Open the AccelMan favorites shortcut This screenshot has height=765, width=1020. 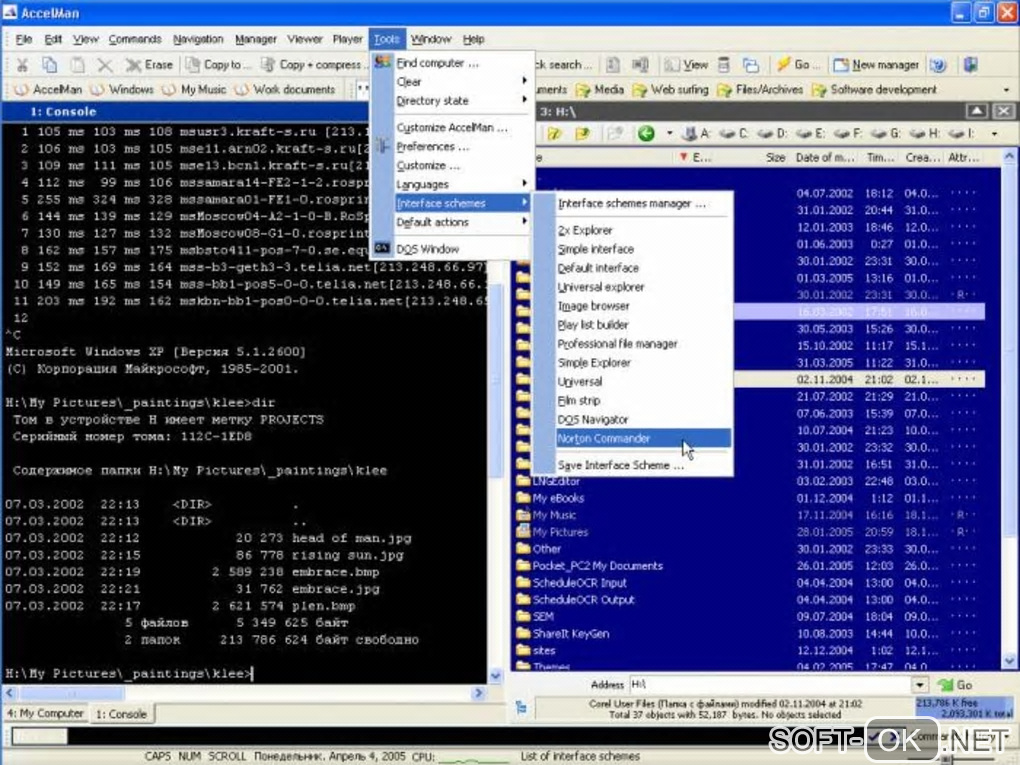coord(49,89)
